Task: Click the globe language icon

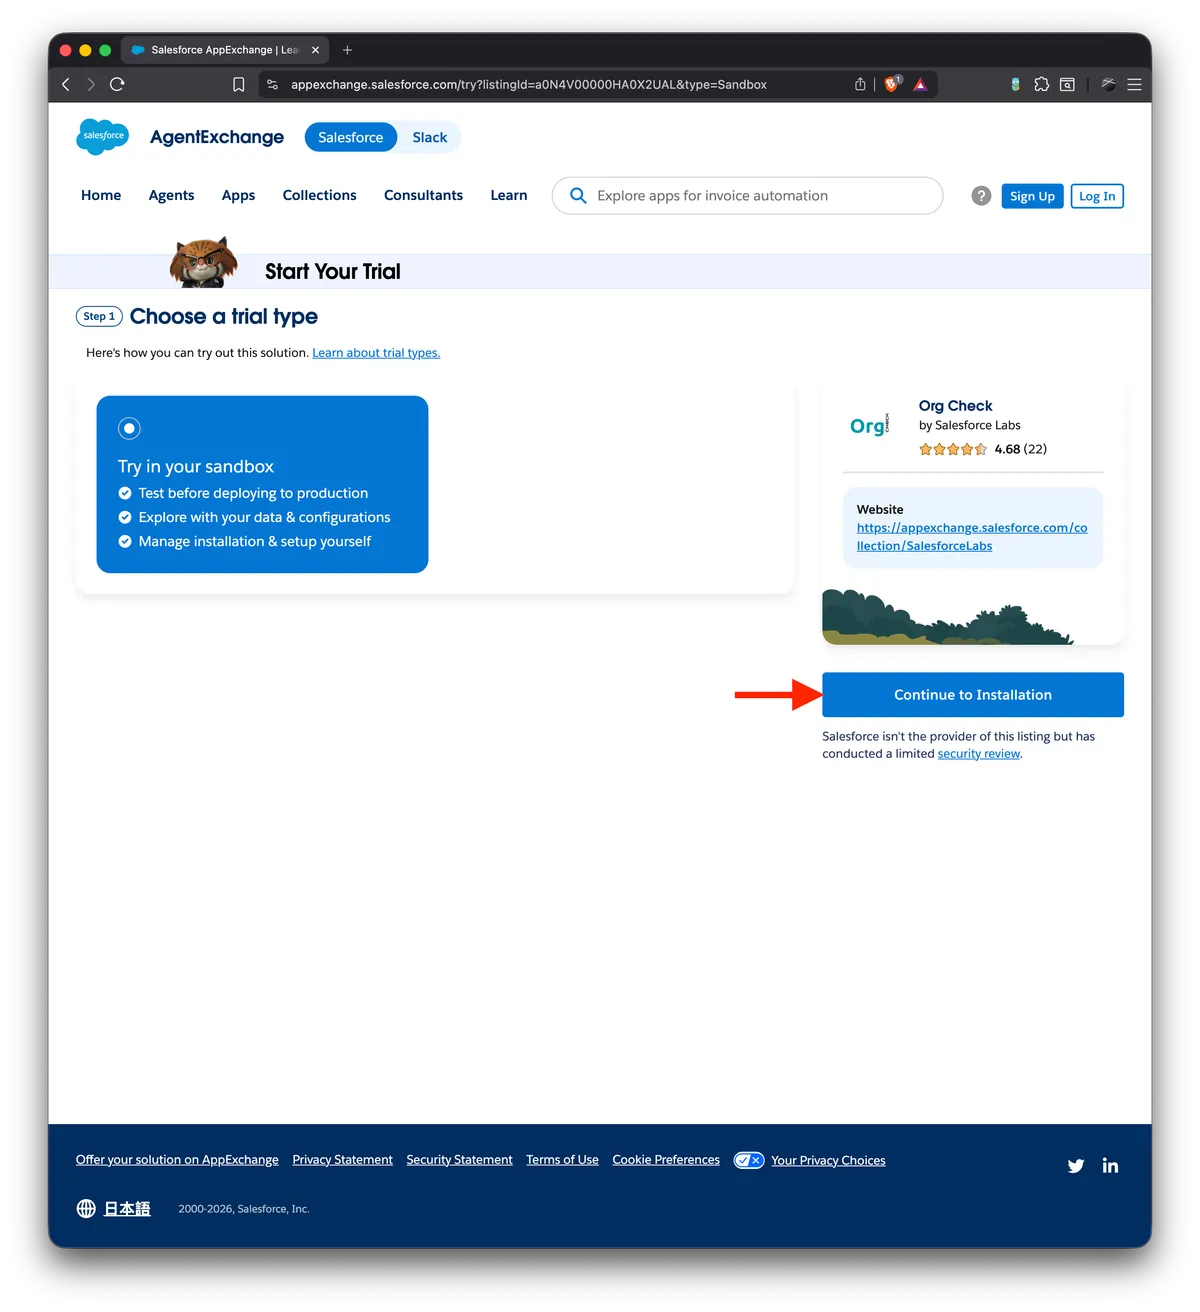Action: pyautogui.click(x=87, y=1209)
